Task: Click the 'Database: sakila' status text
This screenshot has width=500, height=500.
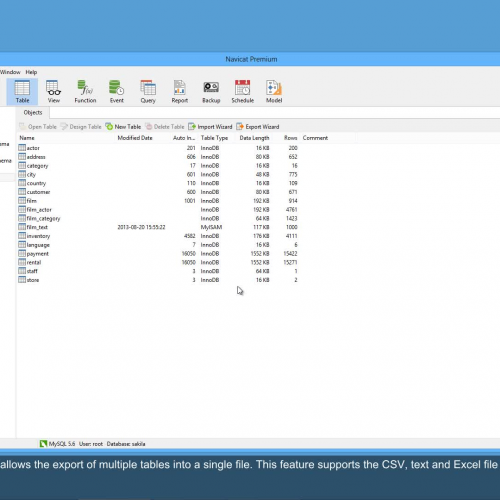Action: tap(126, 444)
